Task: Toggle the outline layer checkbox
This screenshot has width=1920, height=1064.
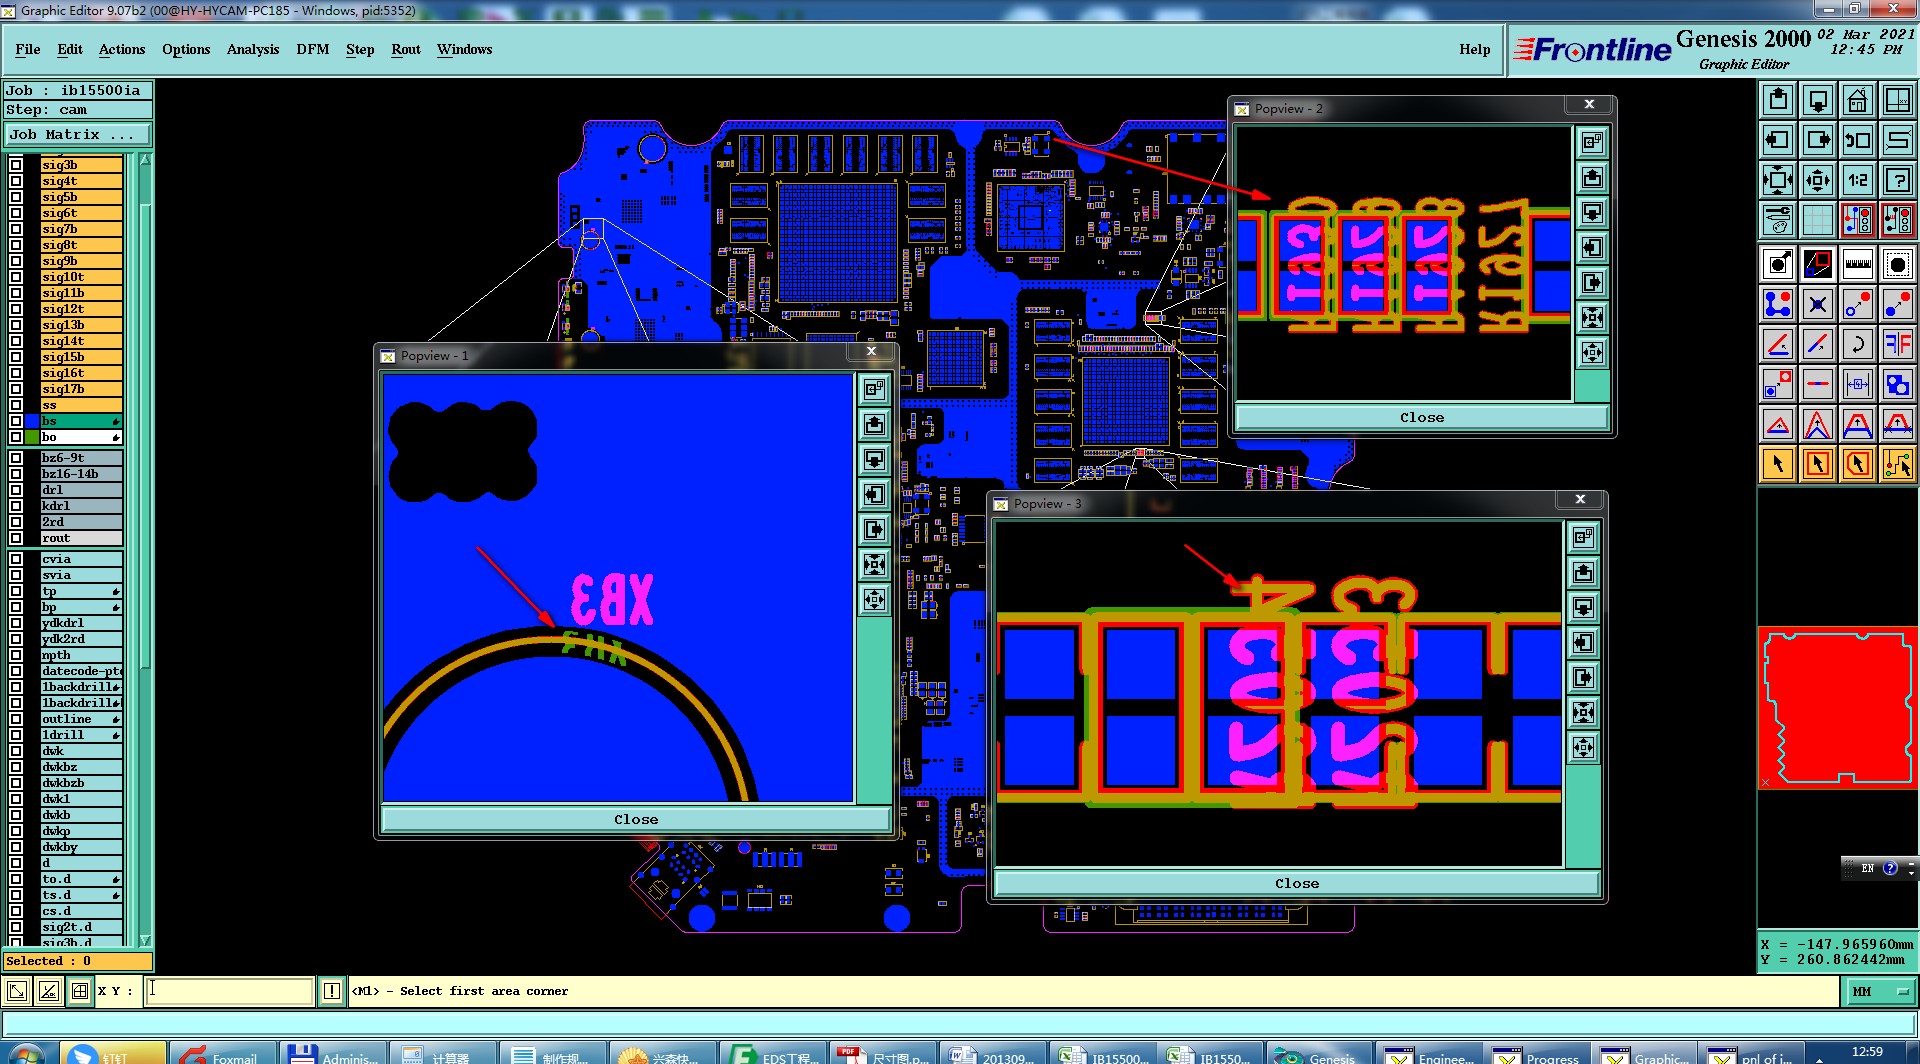Action: pyautogui.click(x=16, y=719)
